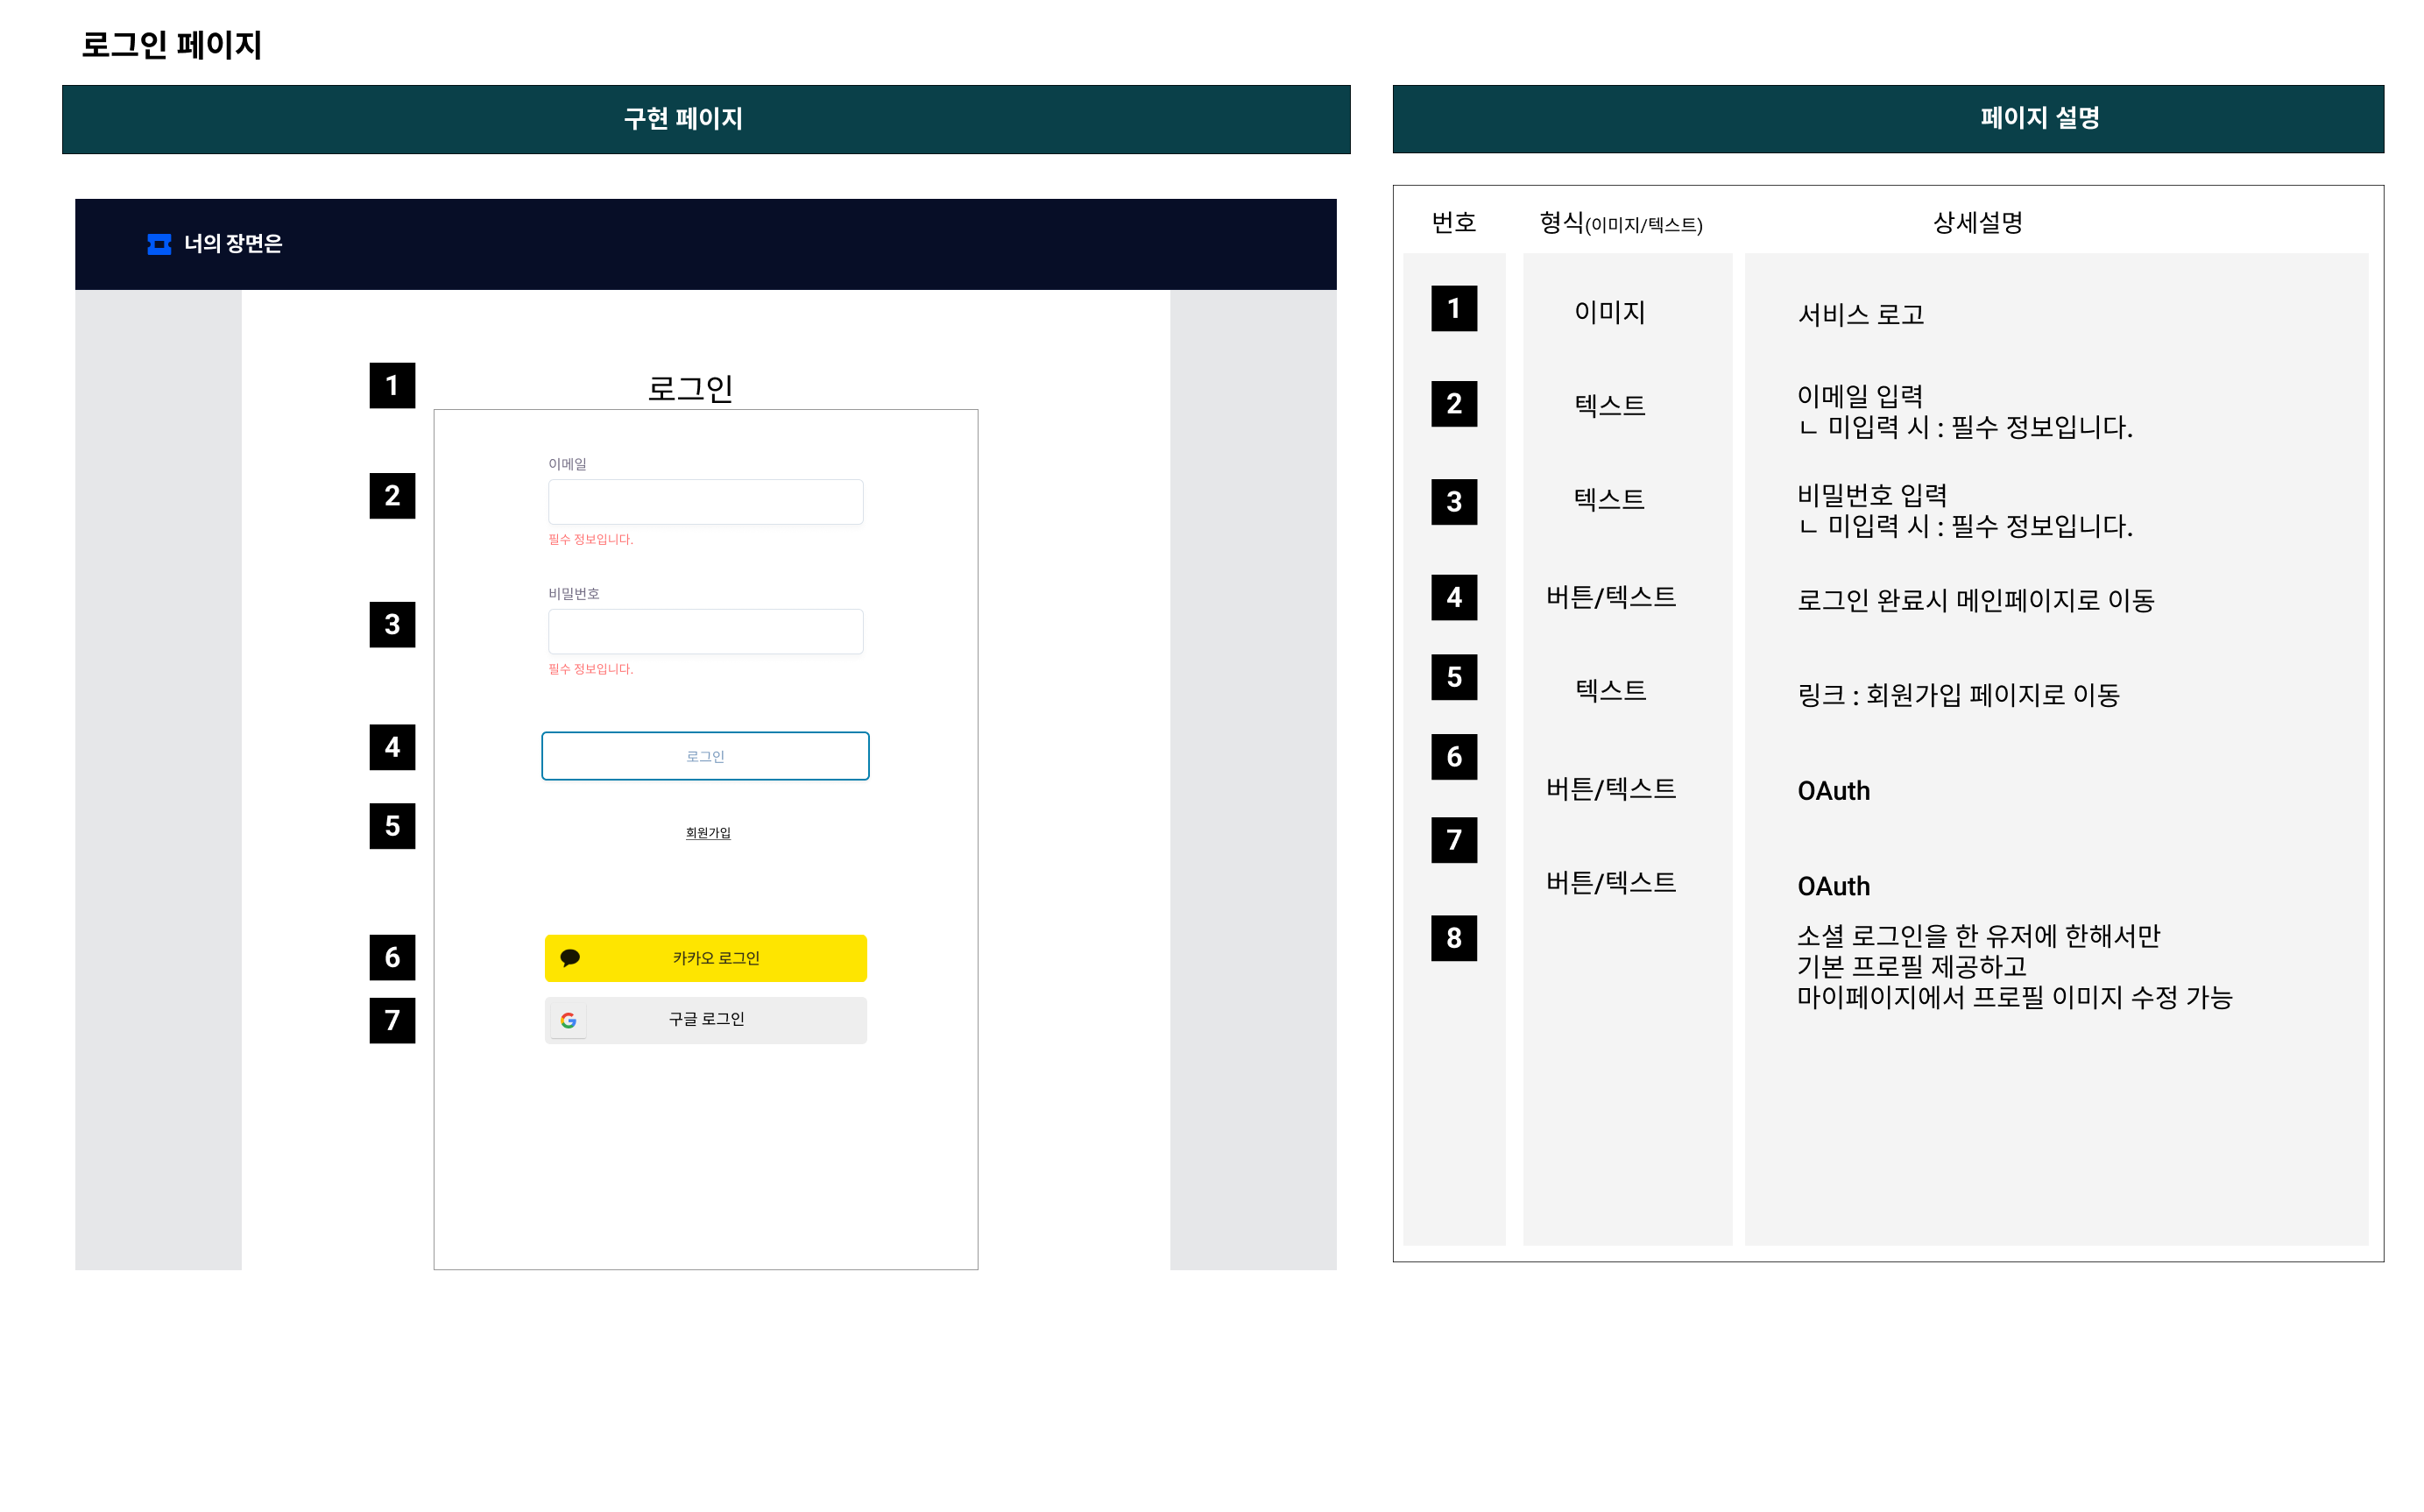Click the number 1 marker next to the 로그인 title
This screenshot has height=1512, width=2424.
392,386
